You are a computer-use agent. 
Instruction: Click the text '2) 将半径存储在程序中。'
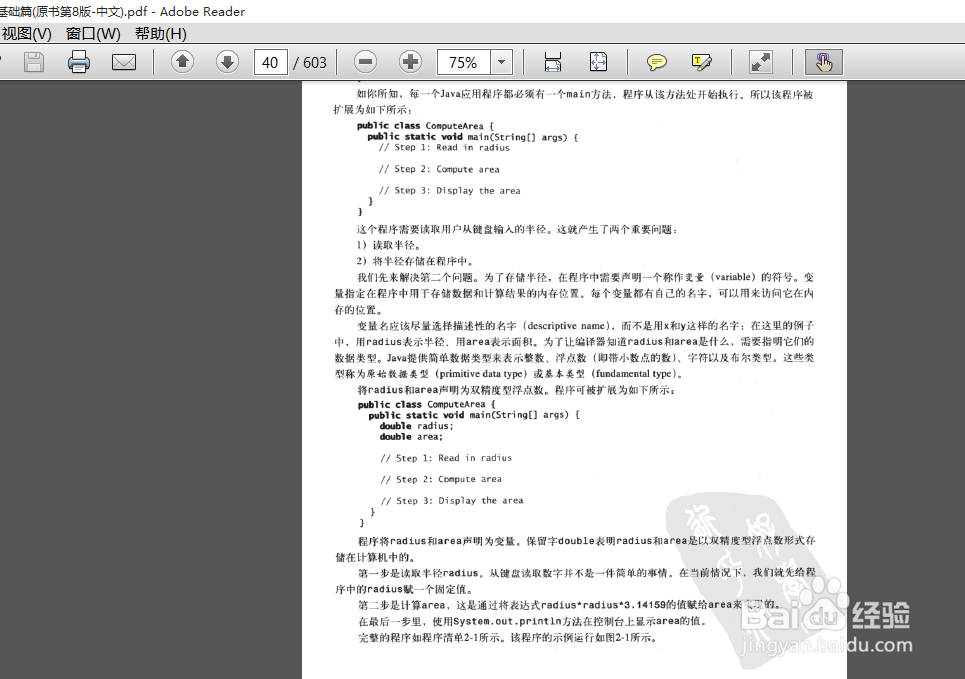415,261
